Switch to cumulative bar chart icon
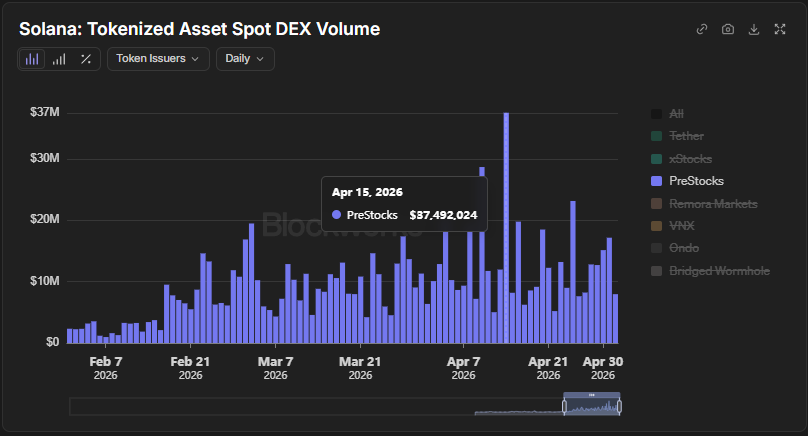This screenshot has width=808, height=436. (59, 59)
